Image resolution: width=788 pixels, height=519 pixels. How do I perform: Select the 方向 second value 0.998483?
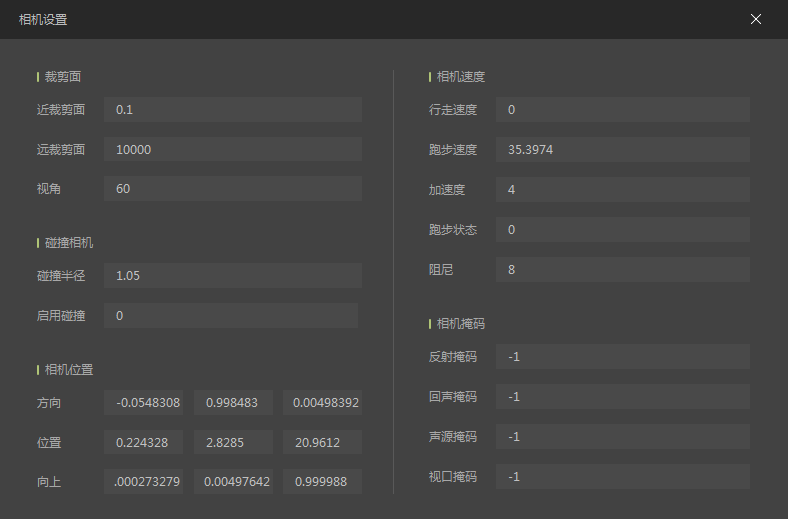(233, 402)
